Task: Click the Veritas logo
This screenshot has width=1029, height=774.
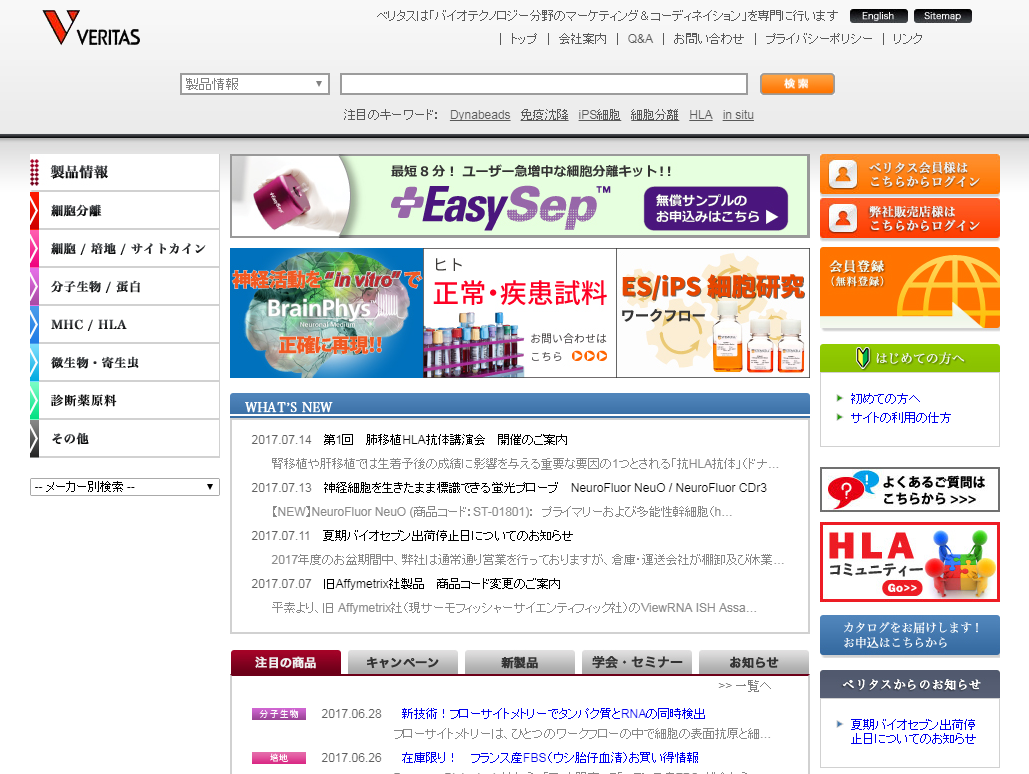Action: pyautogui.click(x=91, y=28)
